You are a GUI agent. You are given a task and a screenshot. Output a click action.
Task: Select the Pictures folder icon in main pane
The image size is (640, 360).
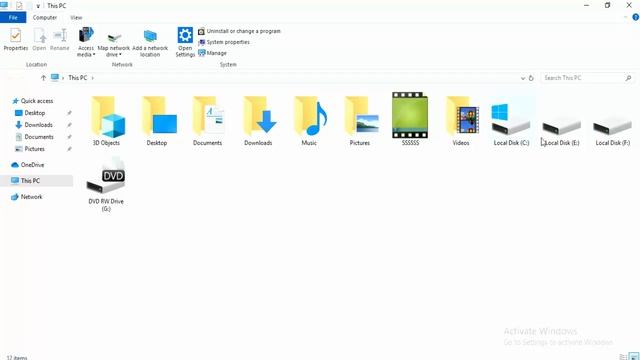360,121
